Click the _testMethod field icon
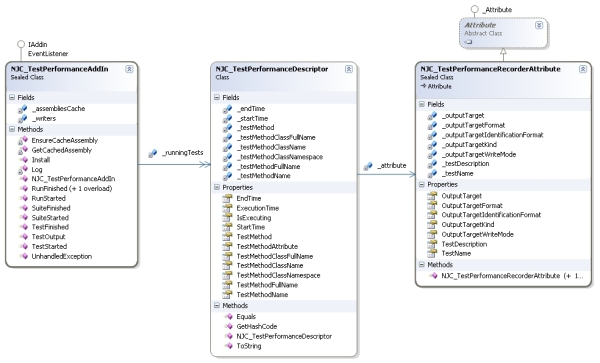This screenshot has height=363, width=600. point(227,128)
